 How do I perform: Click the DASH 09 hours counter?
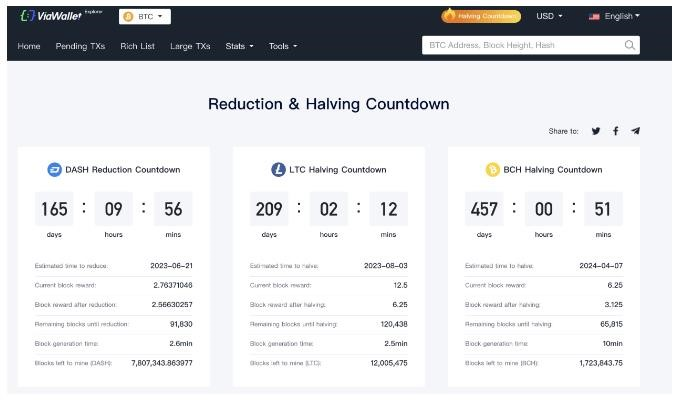[x=113, y=209]
